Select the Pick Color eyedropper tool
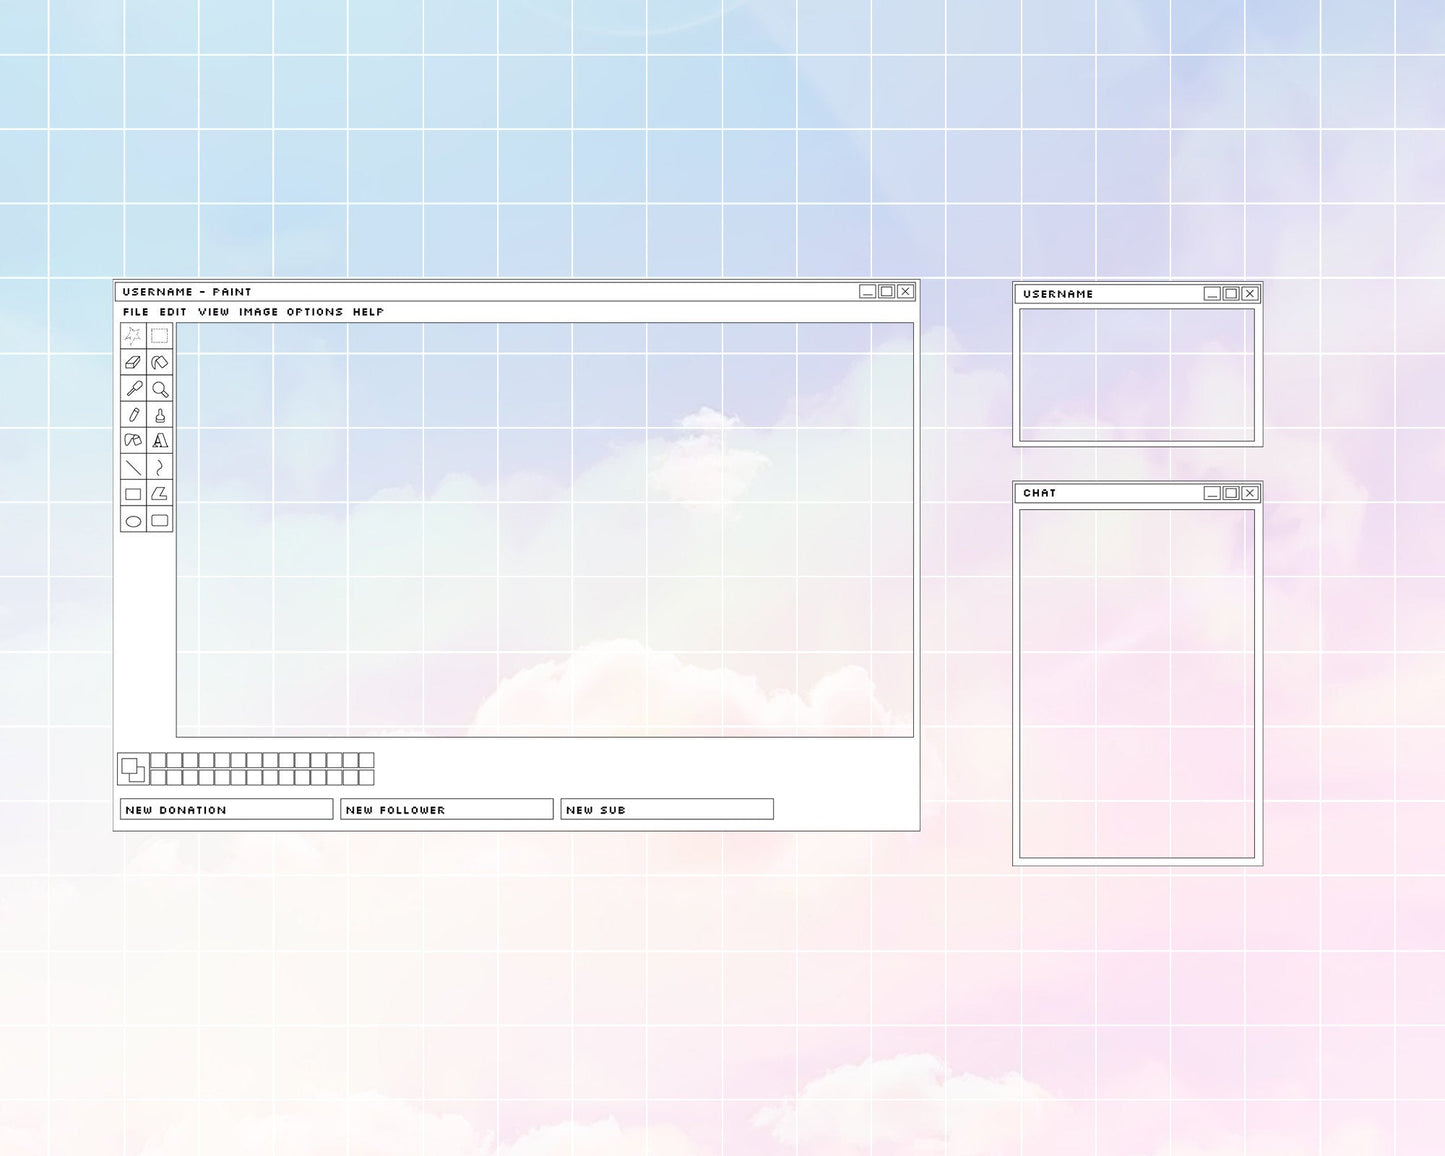Screen dimensions: 1445x1156 133,389
